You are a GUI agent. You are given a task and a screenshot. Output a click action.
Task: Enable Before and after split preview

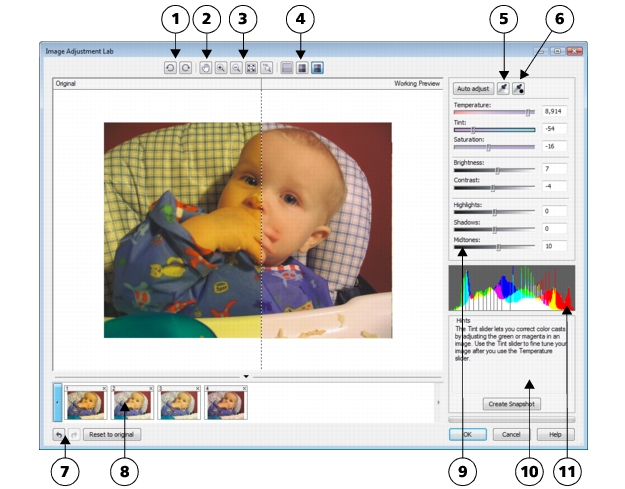click(317, 68)
